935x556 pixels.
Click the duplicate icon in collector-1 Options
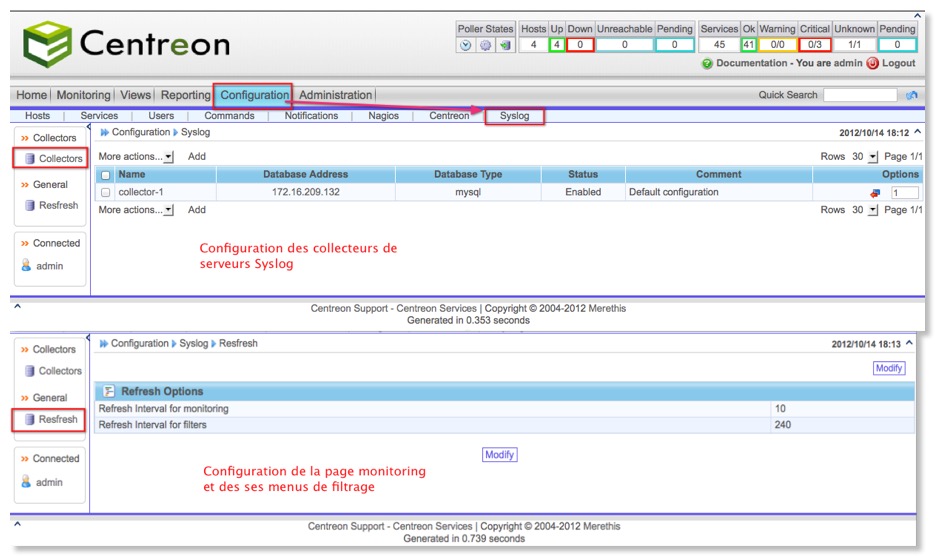click(876, 193)
